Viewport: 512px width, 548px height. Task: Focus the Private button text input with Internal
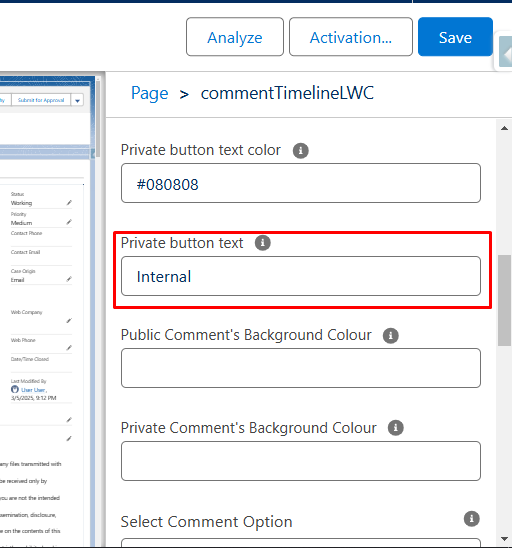(301, 276)
